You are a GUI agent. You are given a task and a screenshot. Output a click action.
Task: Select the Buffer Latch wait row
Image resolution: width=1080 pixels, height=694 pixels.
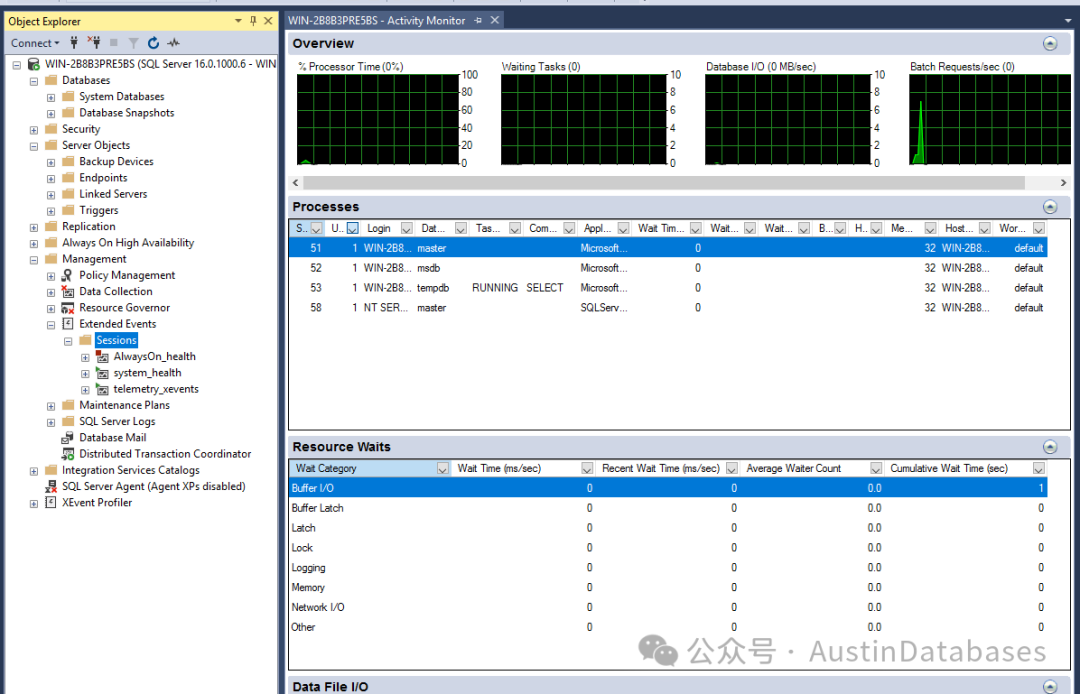[669, 508]
